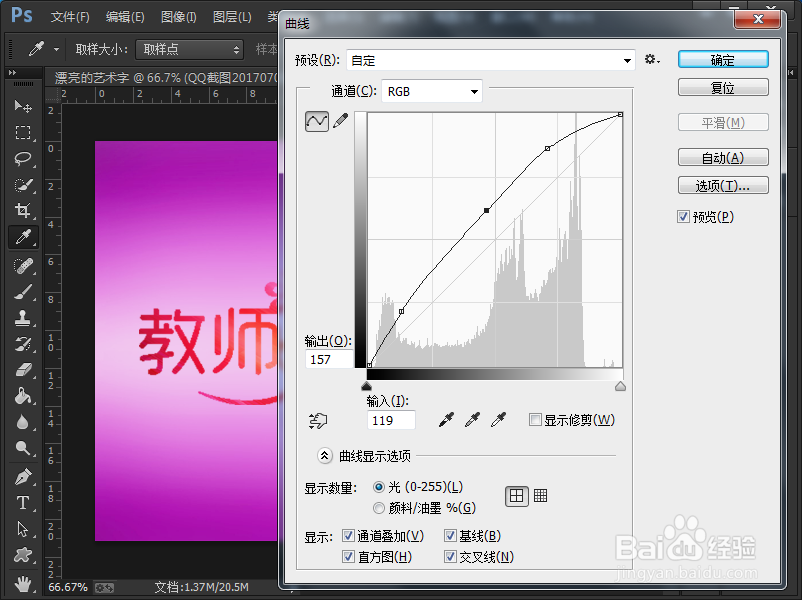Screen dimensions: 802x600
Task: Click the white point slider triangle
Action: click(x=620, y=386)
